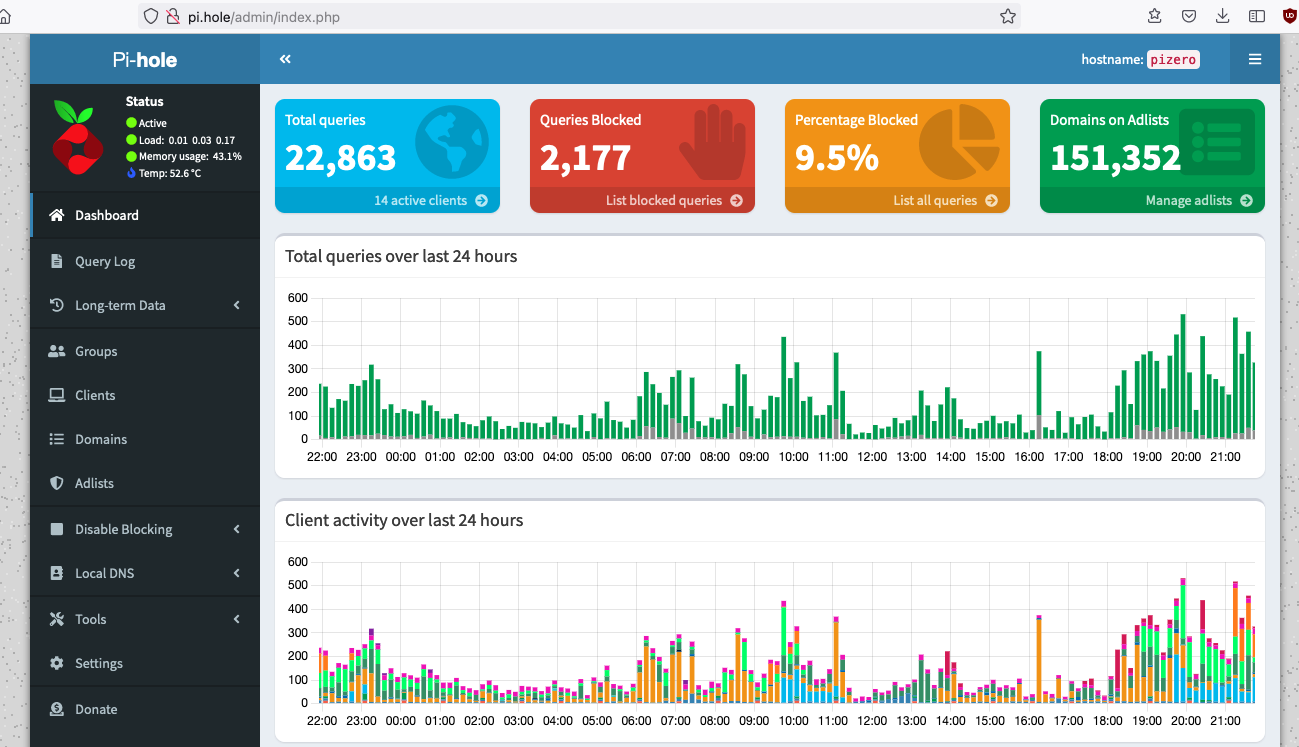Collapse the sidebar with double-chevron toggle
Image resolution: width=1299 pixels, height=747 pixels.
coord(285,59)
